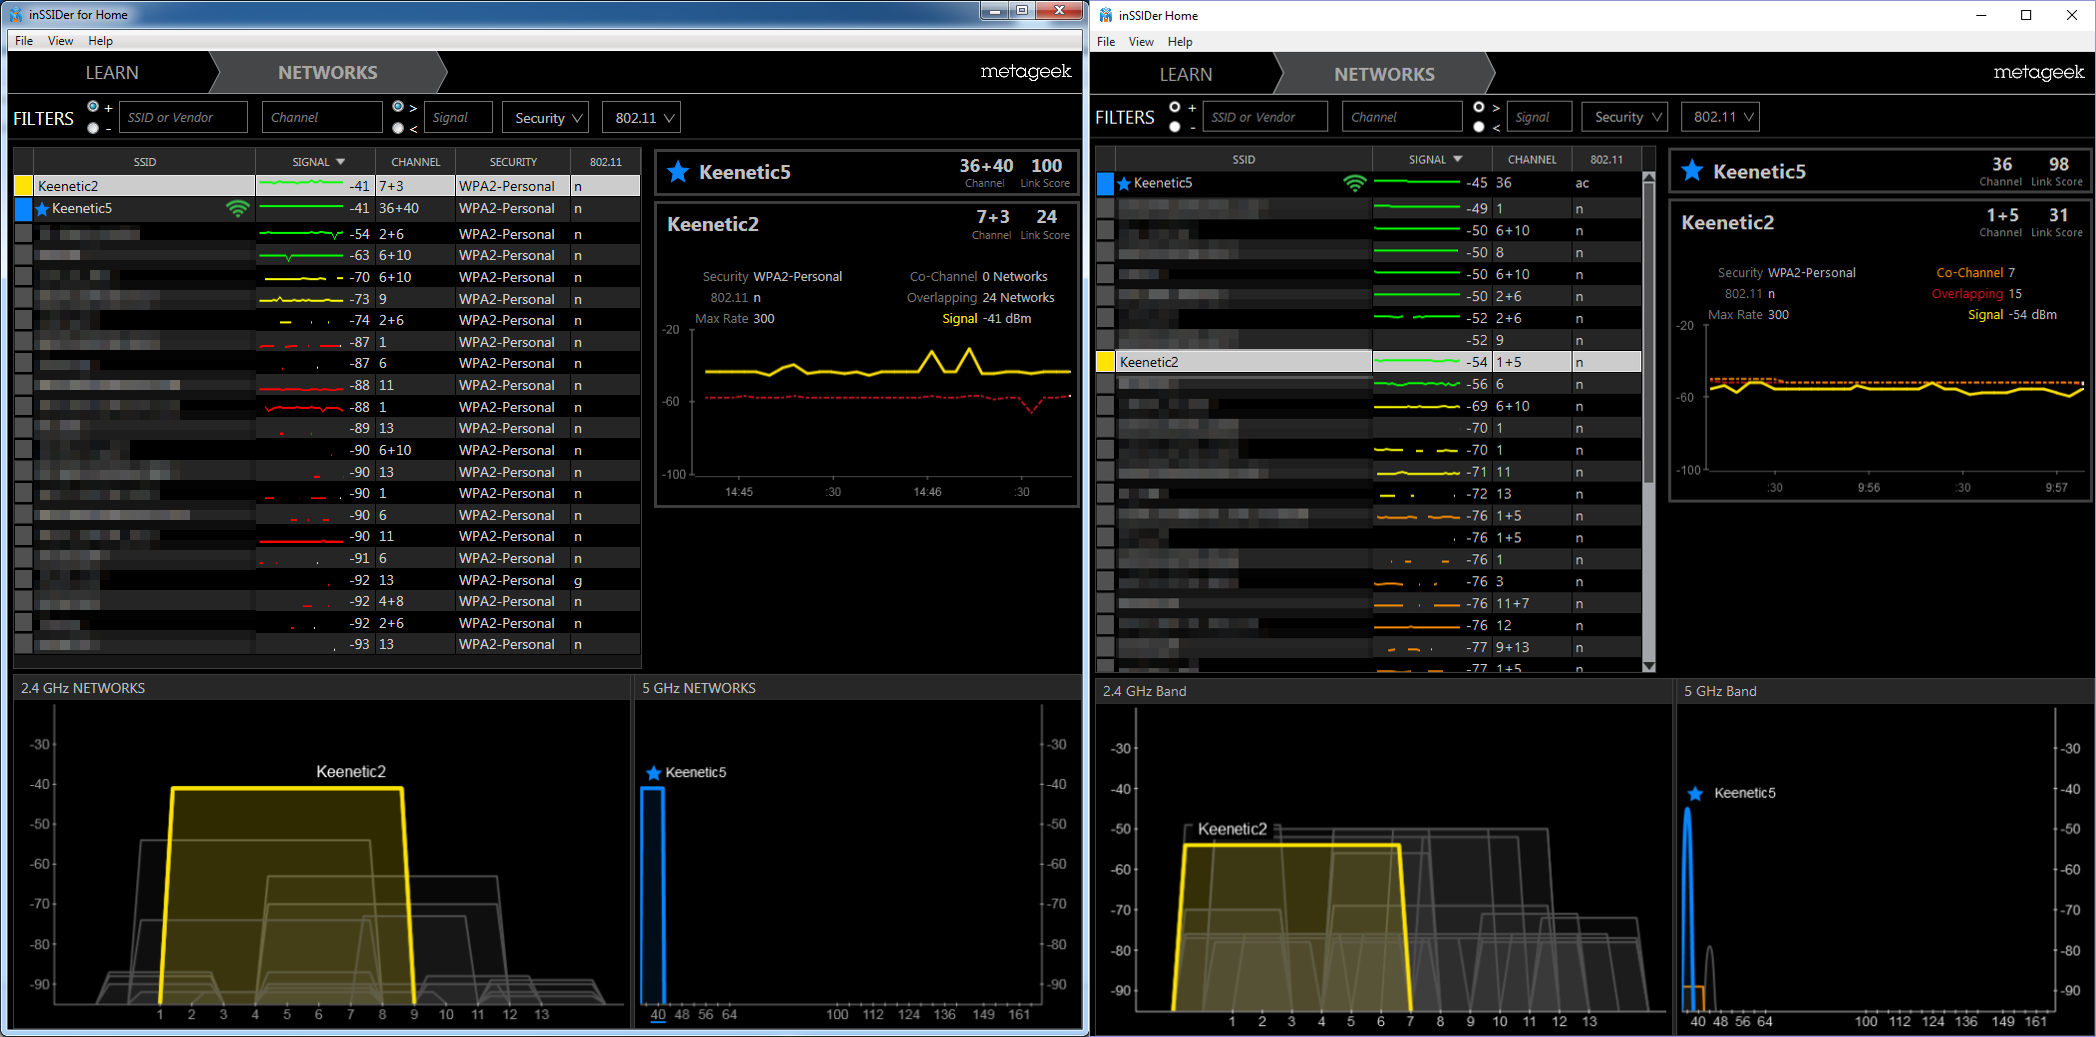The height and width of the screenshot is (1037, 2096).
Task: Switch to the LEARN tab in right window
Action: point(1186,74)
